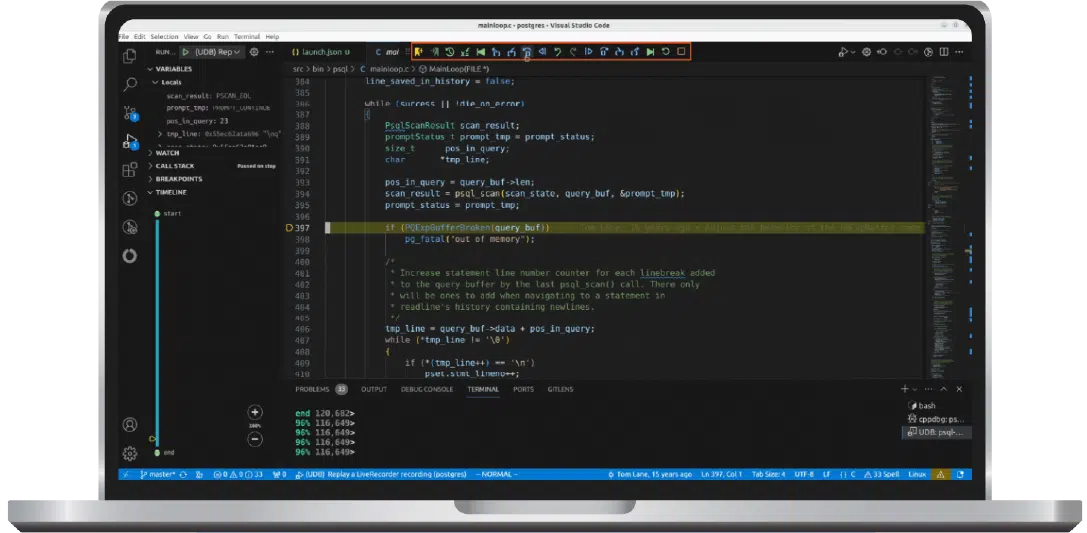Viewport: 1087px width, 533px height.
Task: Open editor more actions ellipsis
Action: tap(959, 52)
